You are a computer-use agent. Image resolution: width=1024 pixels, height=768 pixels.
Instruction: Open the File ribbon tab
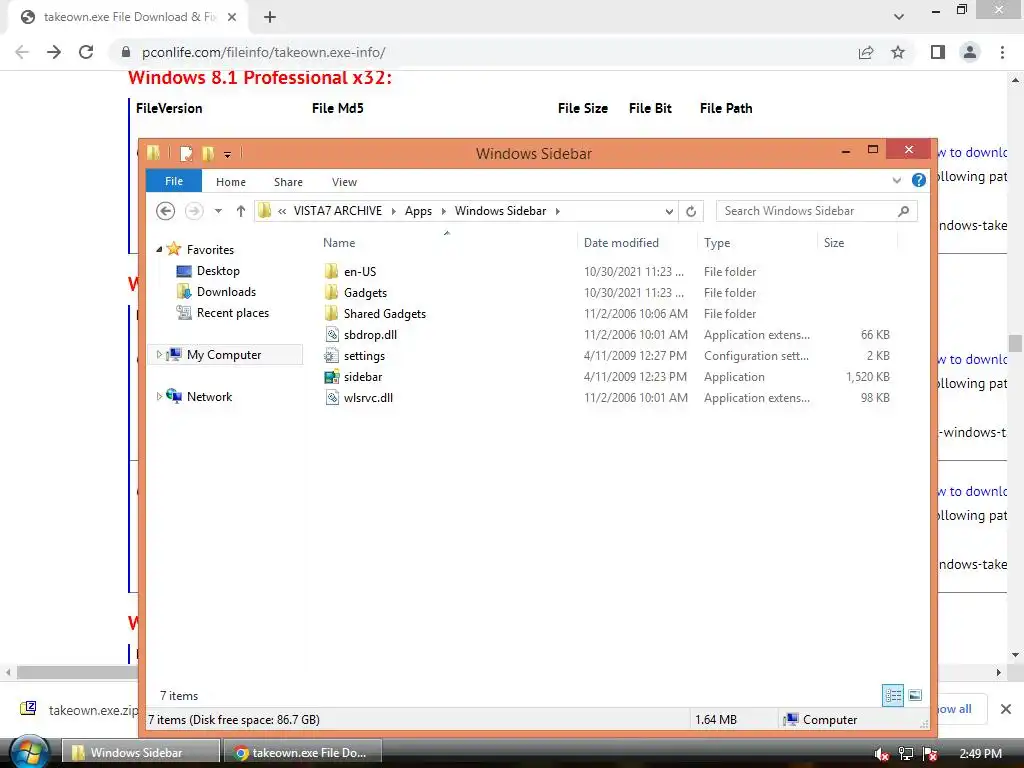pos(174,181)
